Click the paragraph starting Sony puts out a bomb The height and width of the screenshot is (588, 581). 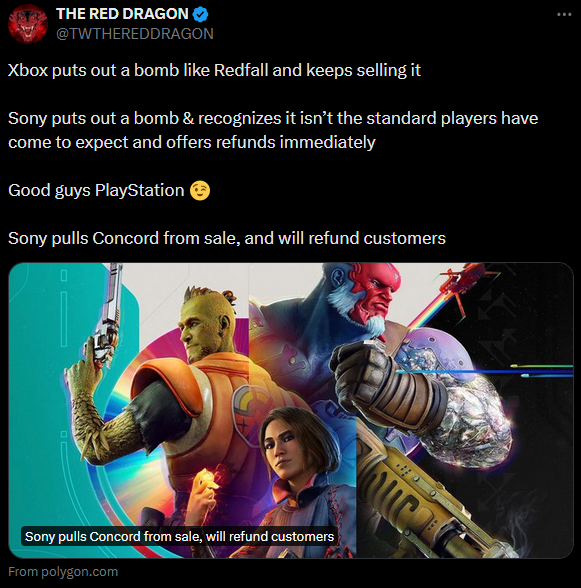[273, 130]
